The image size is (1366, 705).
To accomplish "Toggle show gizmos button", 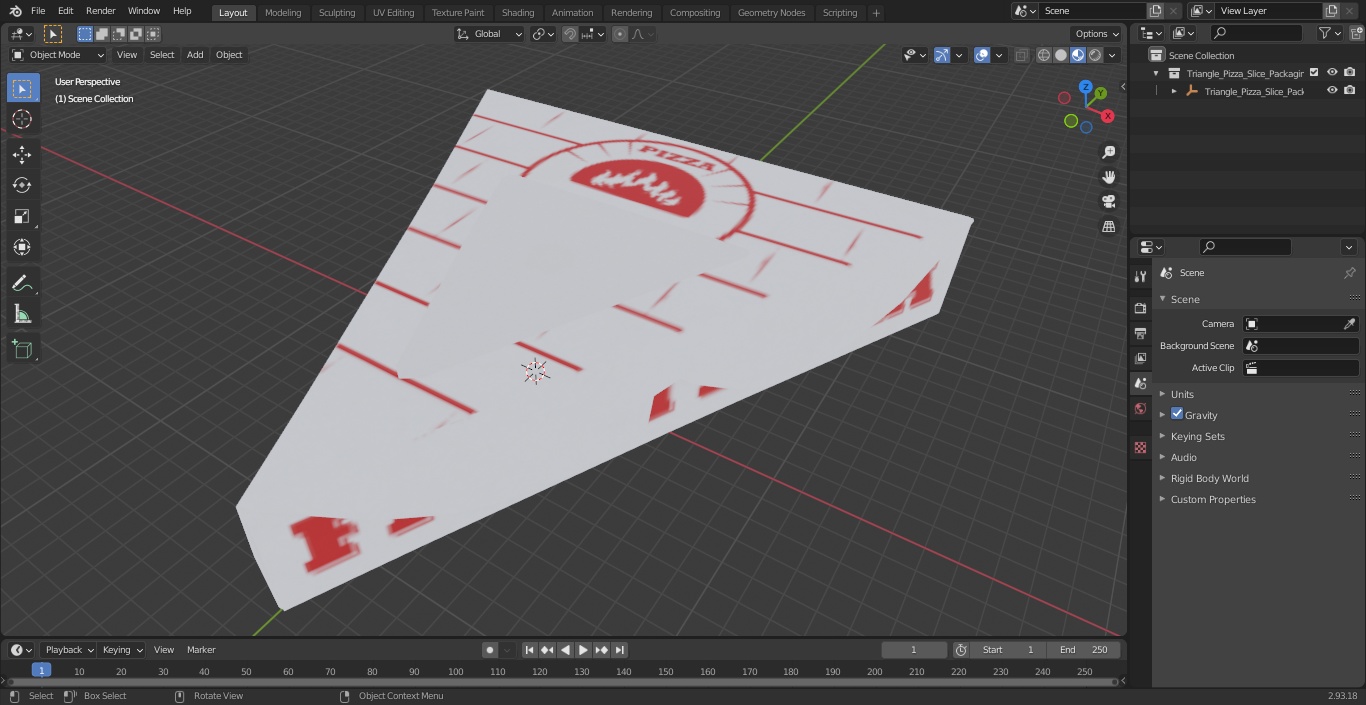I will (942, 55).
